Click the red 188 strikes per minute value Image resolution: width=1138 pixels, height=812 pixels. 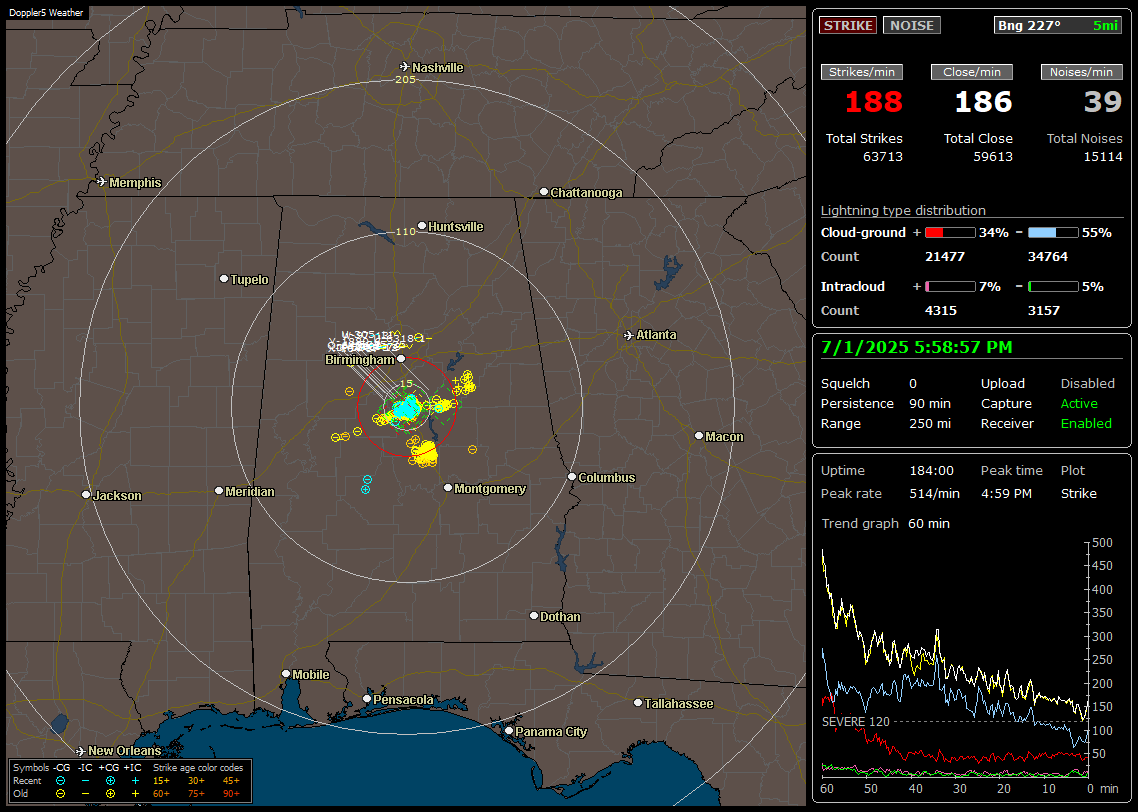(x=873, y=102)
